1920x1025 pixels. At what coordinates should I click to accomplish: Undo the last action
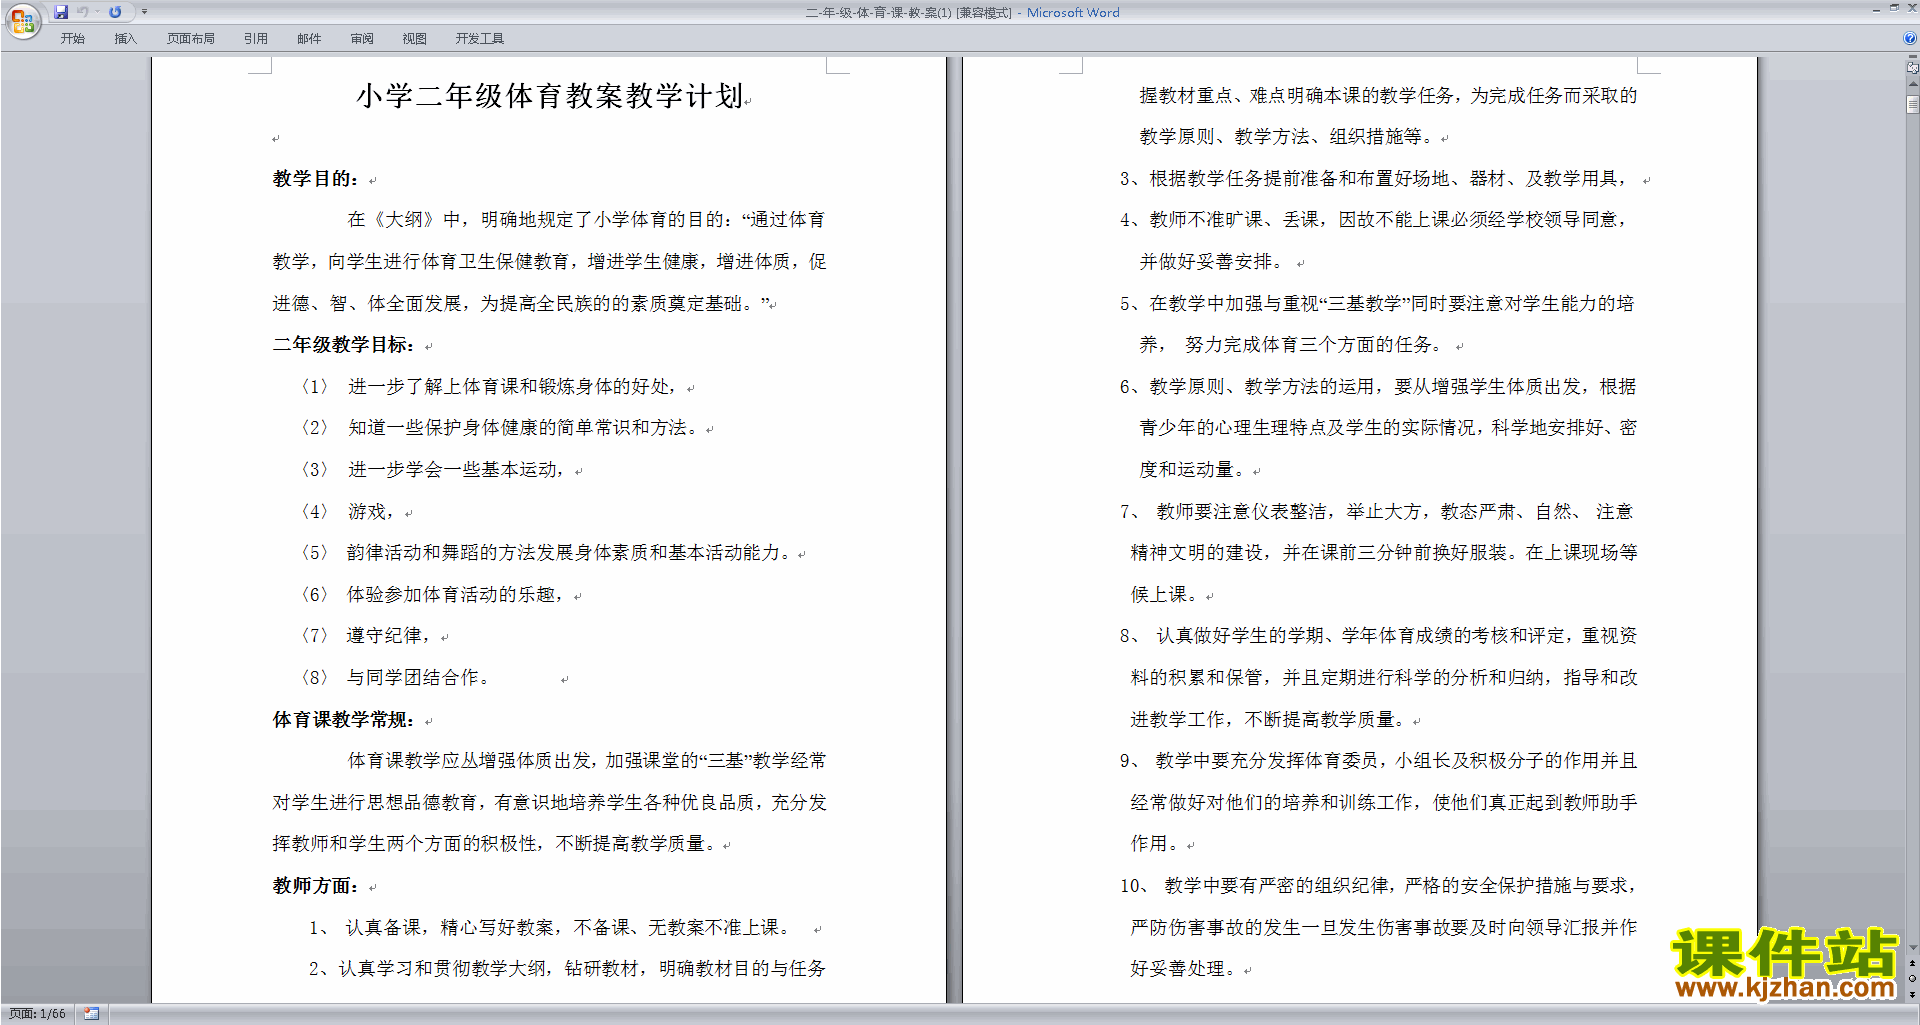point(83,12)
